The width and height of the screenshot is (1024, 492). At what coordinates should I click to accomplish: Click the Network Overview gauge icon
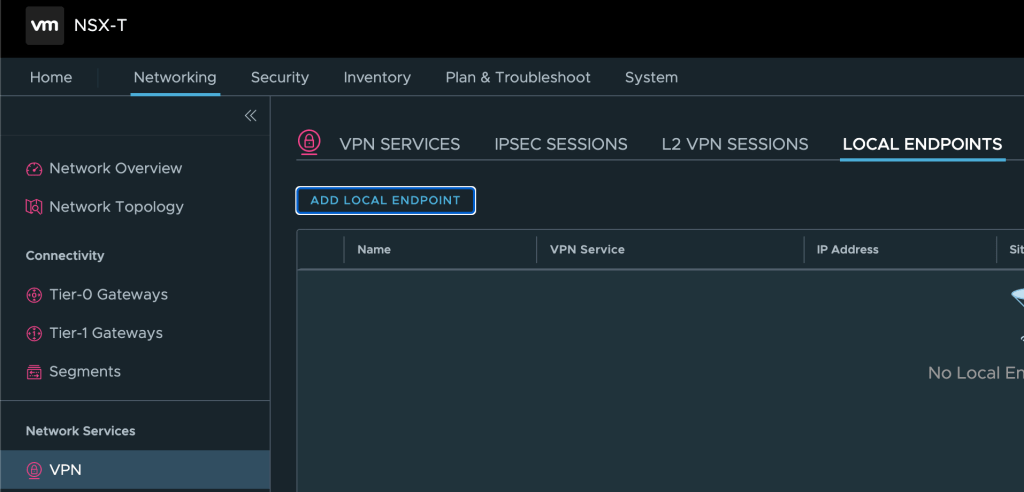[x=34, y=169]
